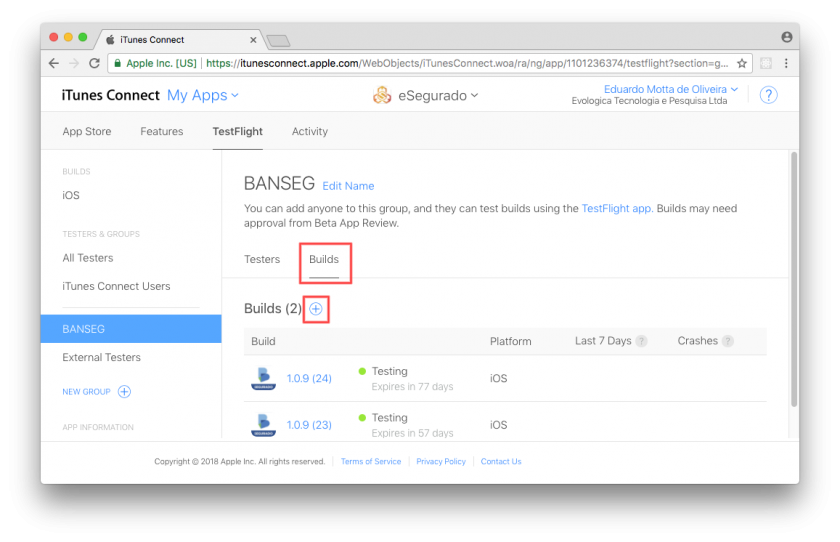
Task: Bookmark page with the star icon
Action: point(741,63)
